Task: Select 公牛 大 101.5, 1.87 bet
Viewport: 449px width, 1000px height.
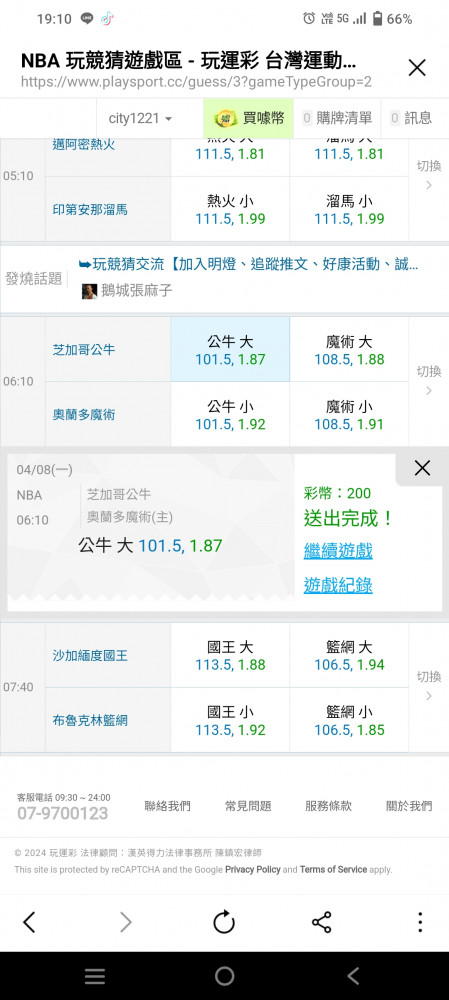Action: click(230, 349)
